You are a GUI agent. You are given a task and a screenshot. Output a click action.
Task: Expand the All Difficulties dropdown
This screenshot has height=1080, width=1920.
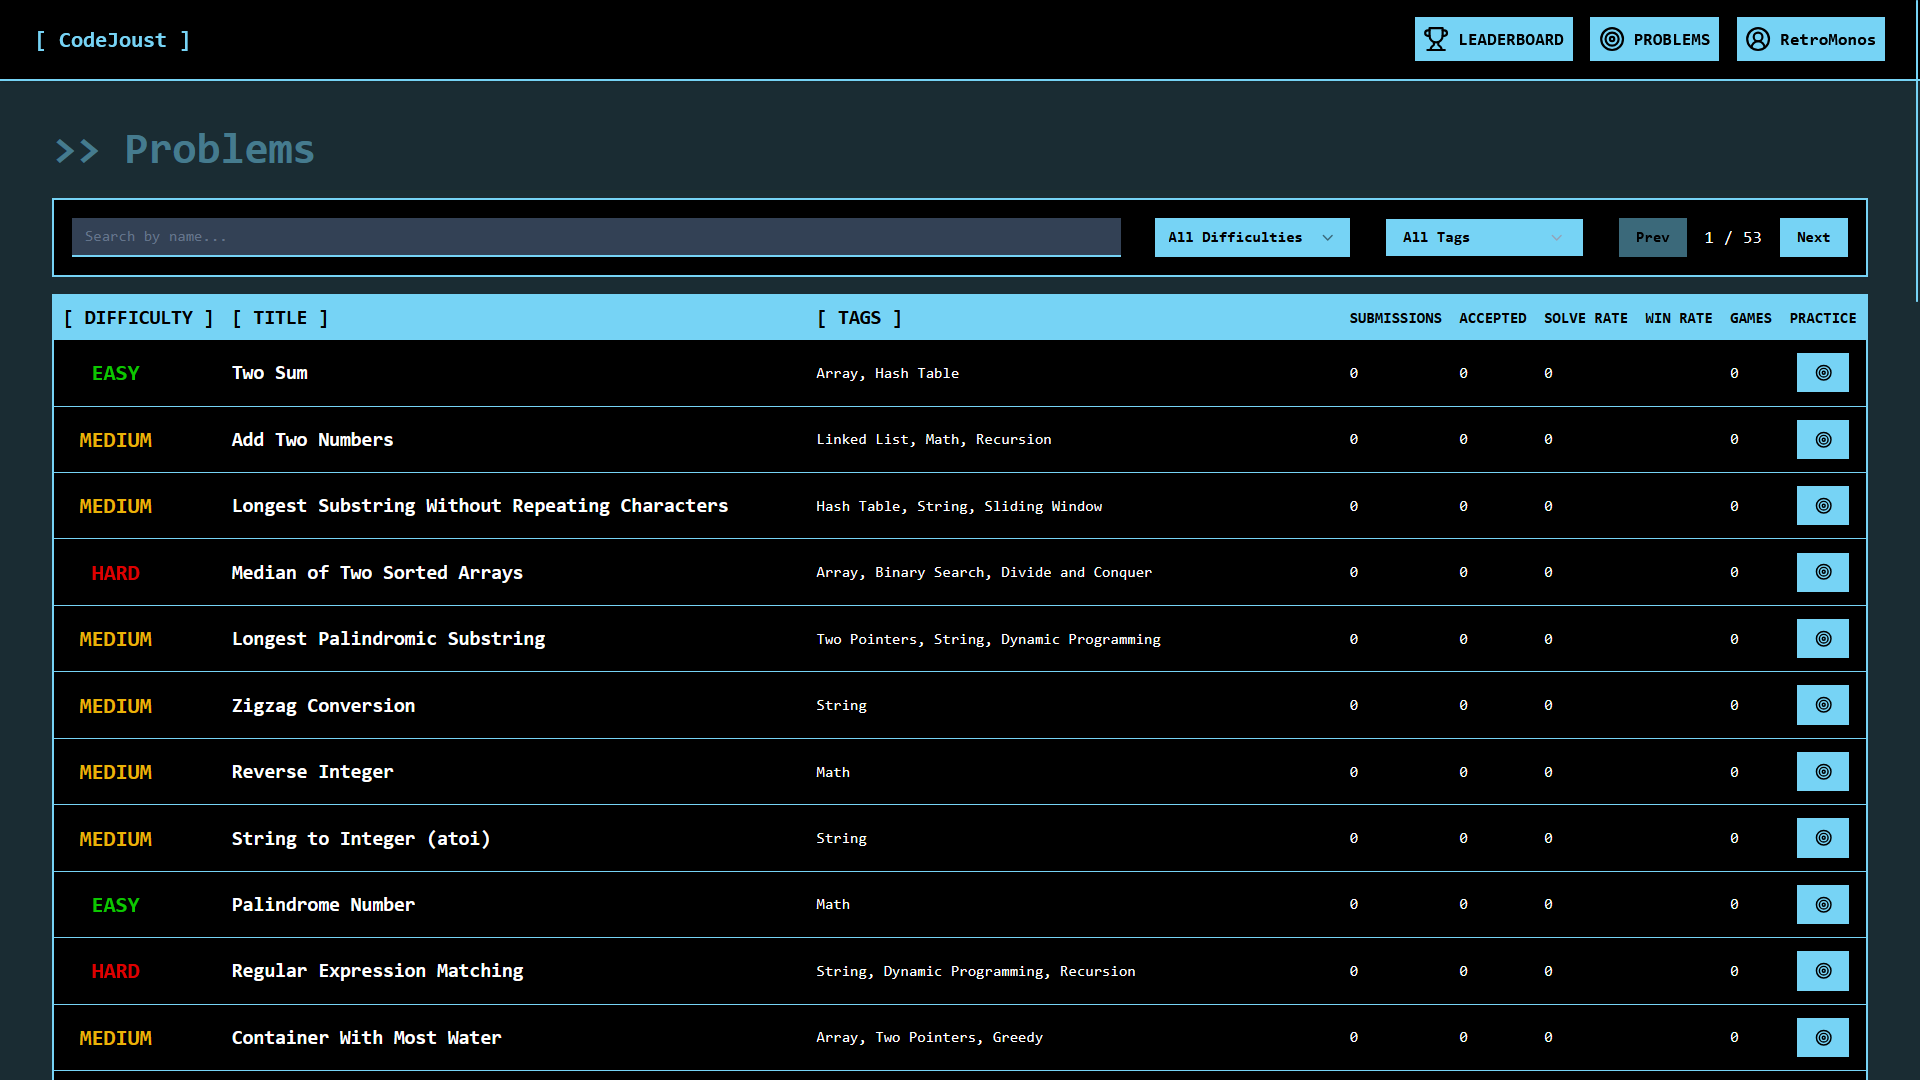(1251, 238)
